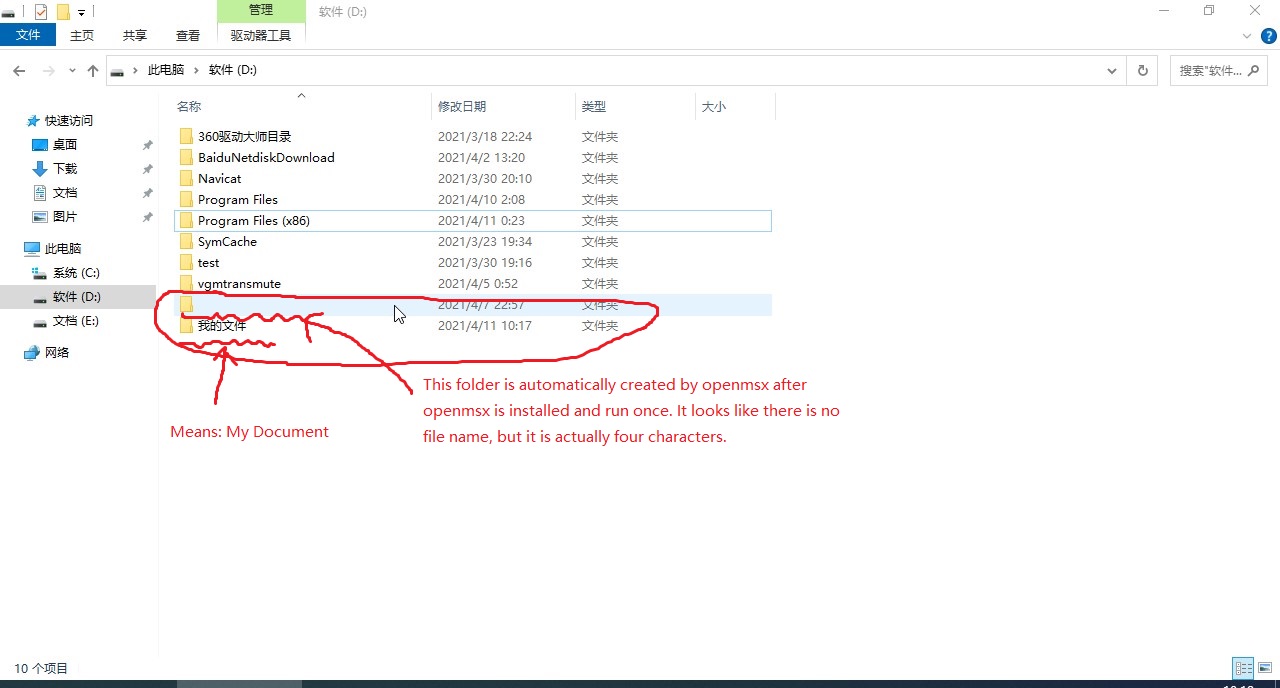Click the Properties quick access toolbar icon
The height and width of the screenshot is (688, 1280).
click(41, 12)
